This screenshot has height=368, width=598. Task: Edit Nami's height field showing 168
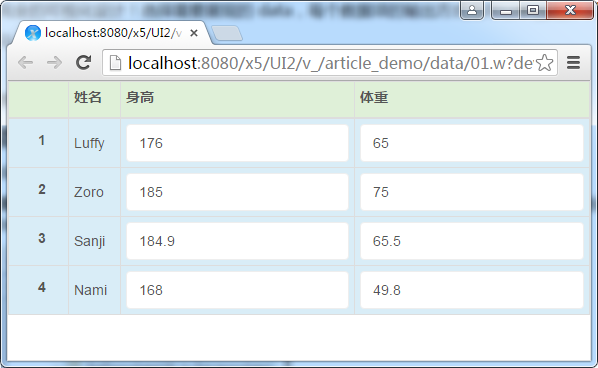[x=237, y=290]
